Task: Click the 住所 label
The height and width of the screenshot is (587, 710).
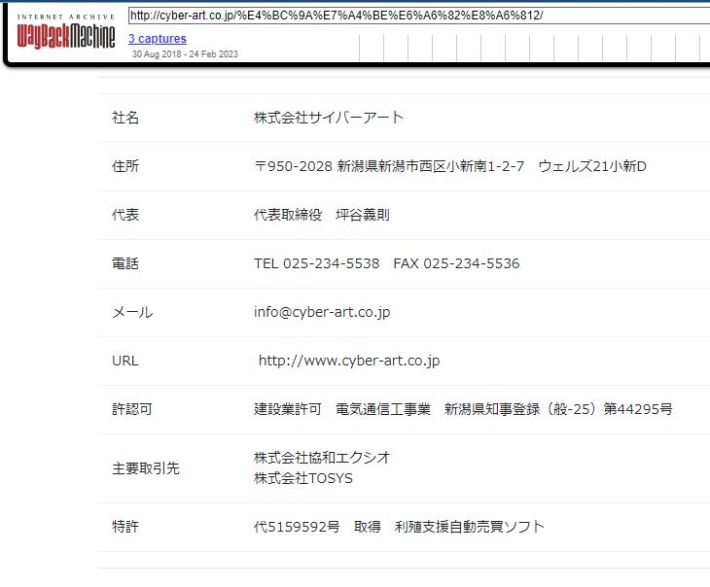Action: 125,166
